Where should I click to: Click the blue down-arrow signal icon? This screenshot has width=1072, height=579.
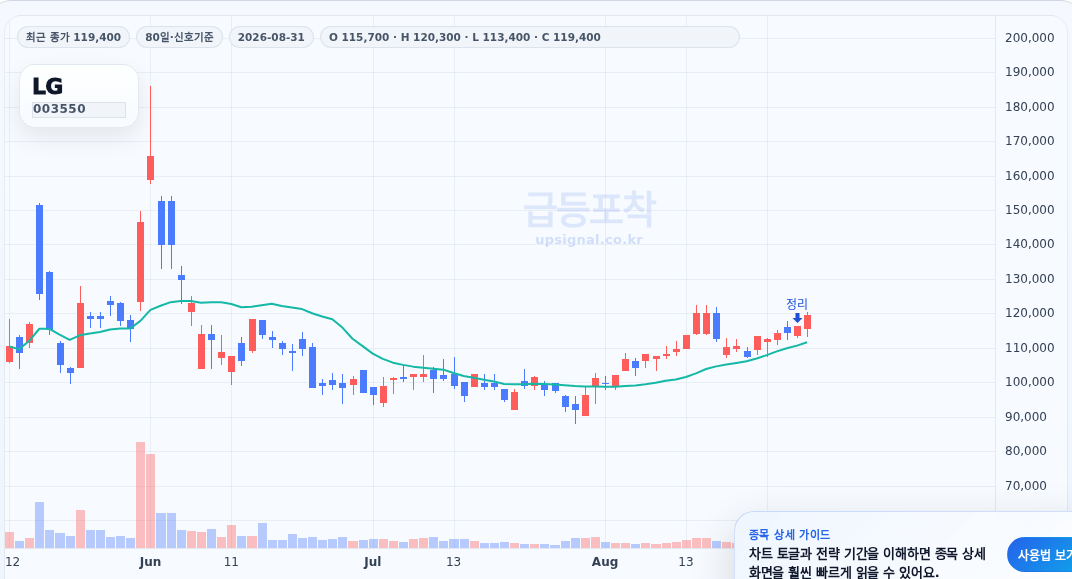tap(797, 318)
